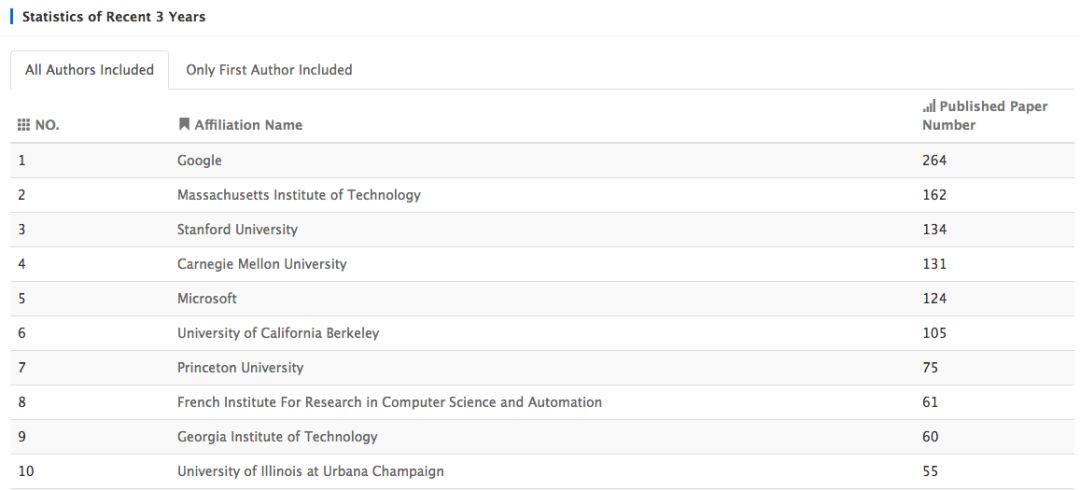Click University of Illinois at Urbana Champaign

(x=310, y=471)
